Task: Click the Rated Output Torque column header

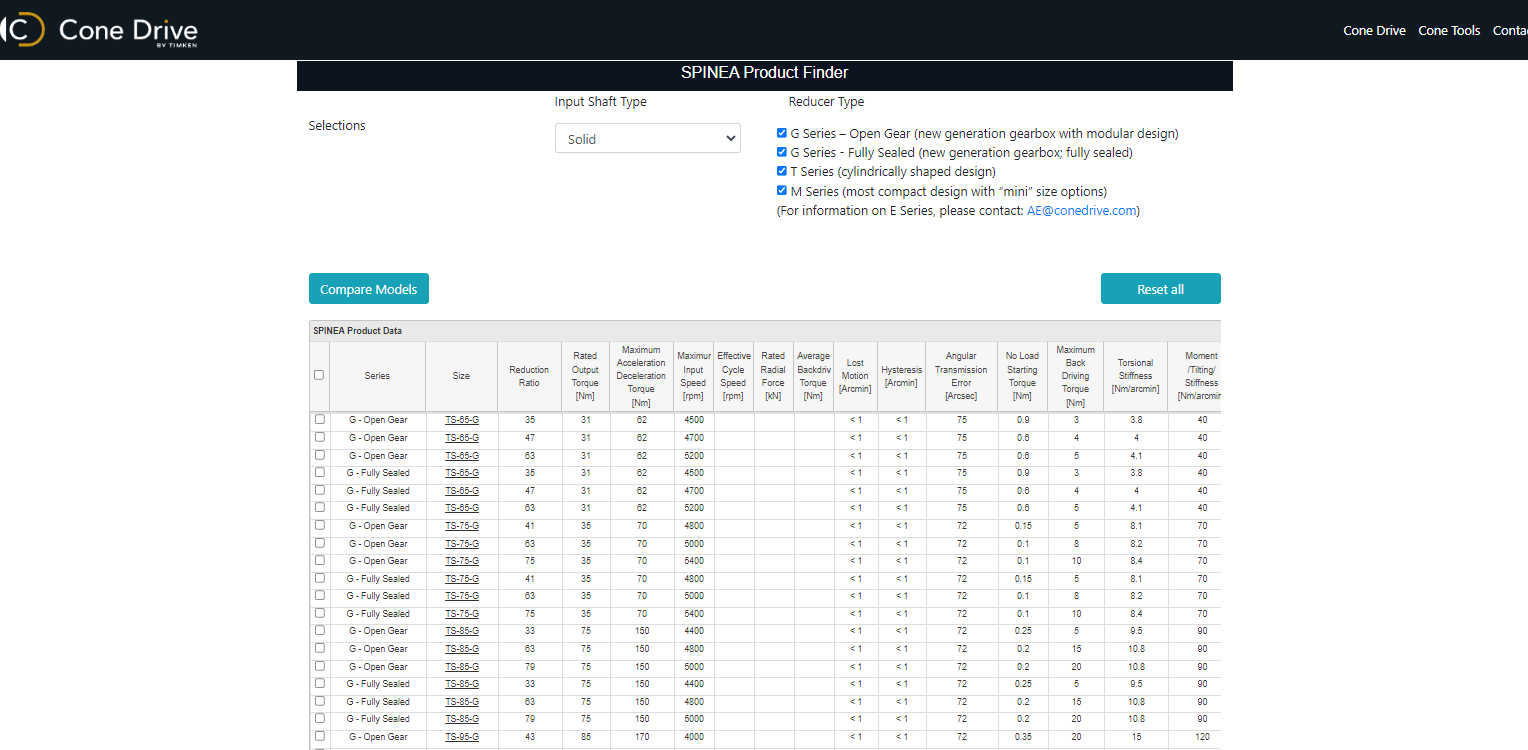Action: tap(585, 376)
